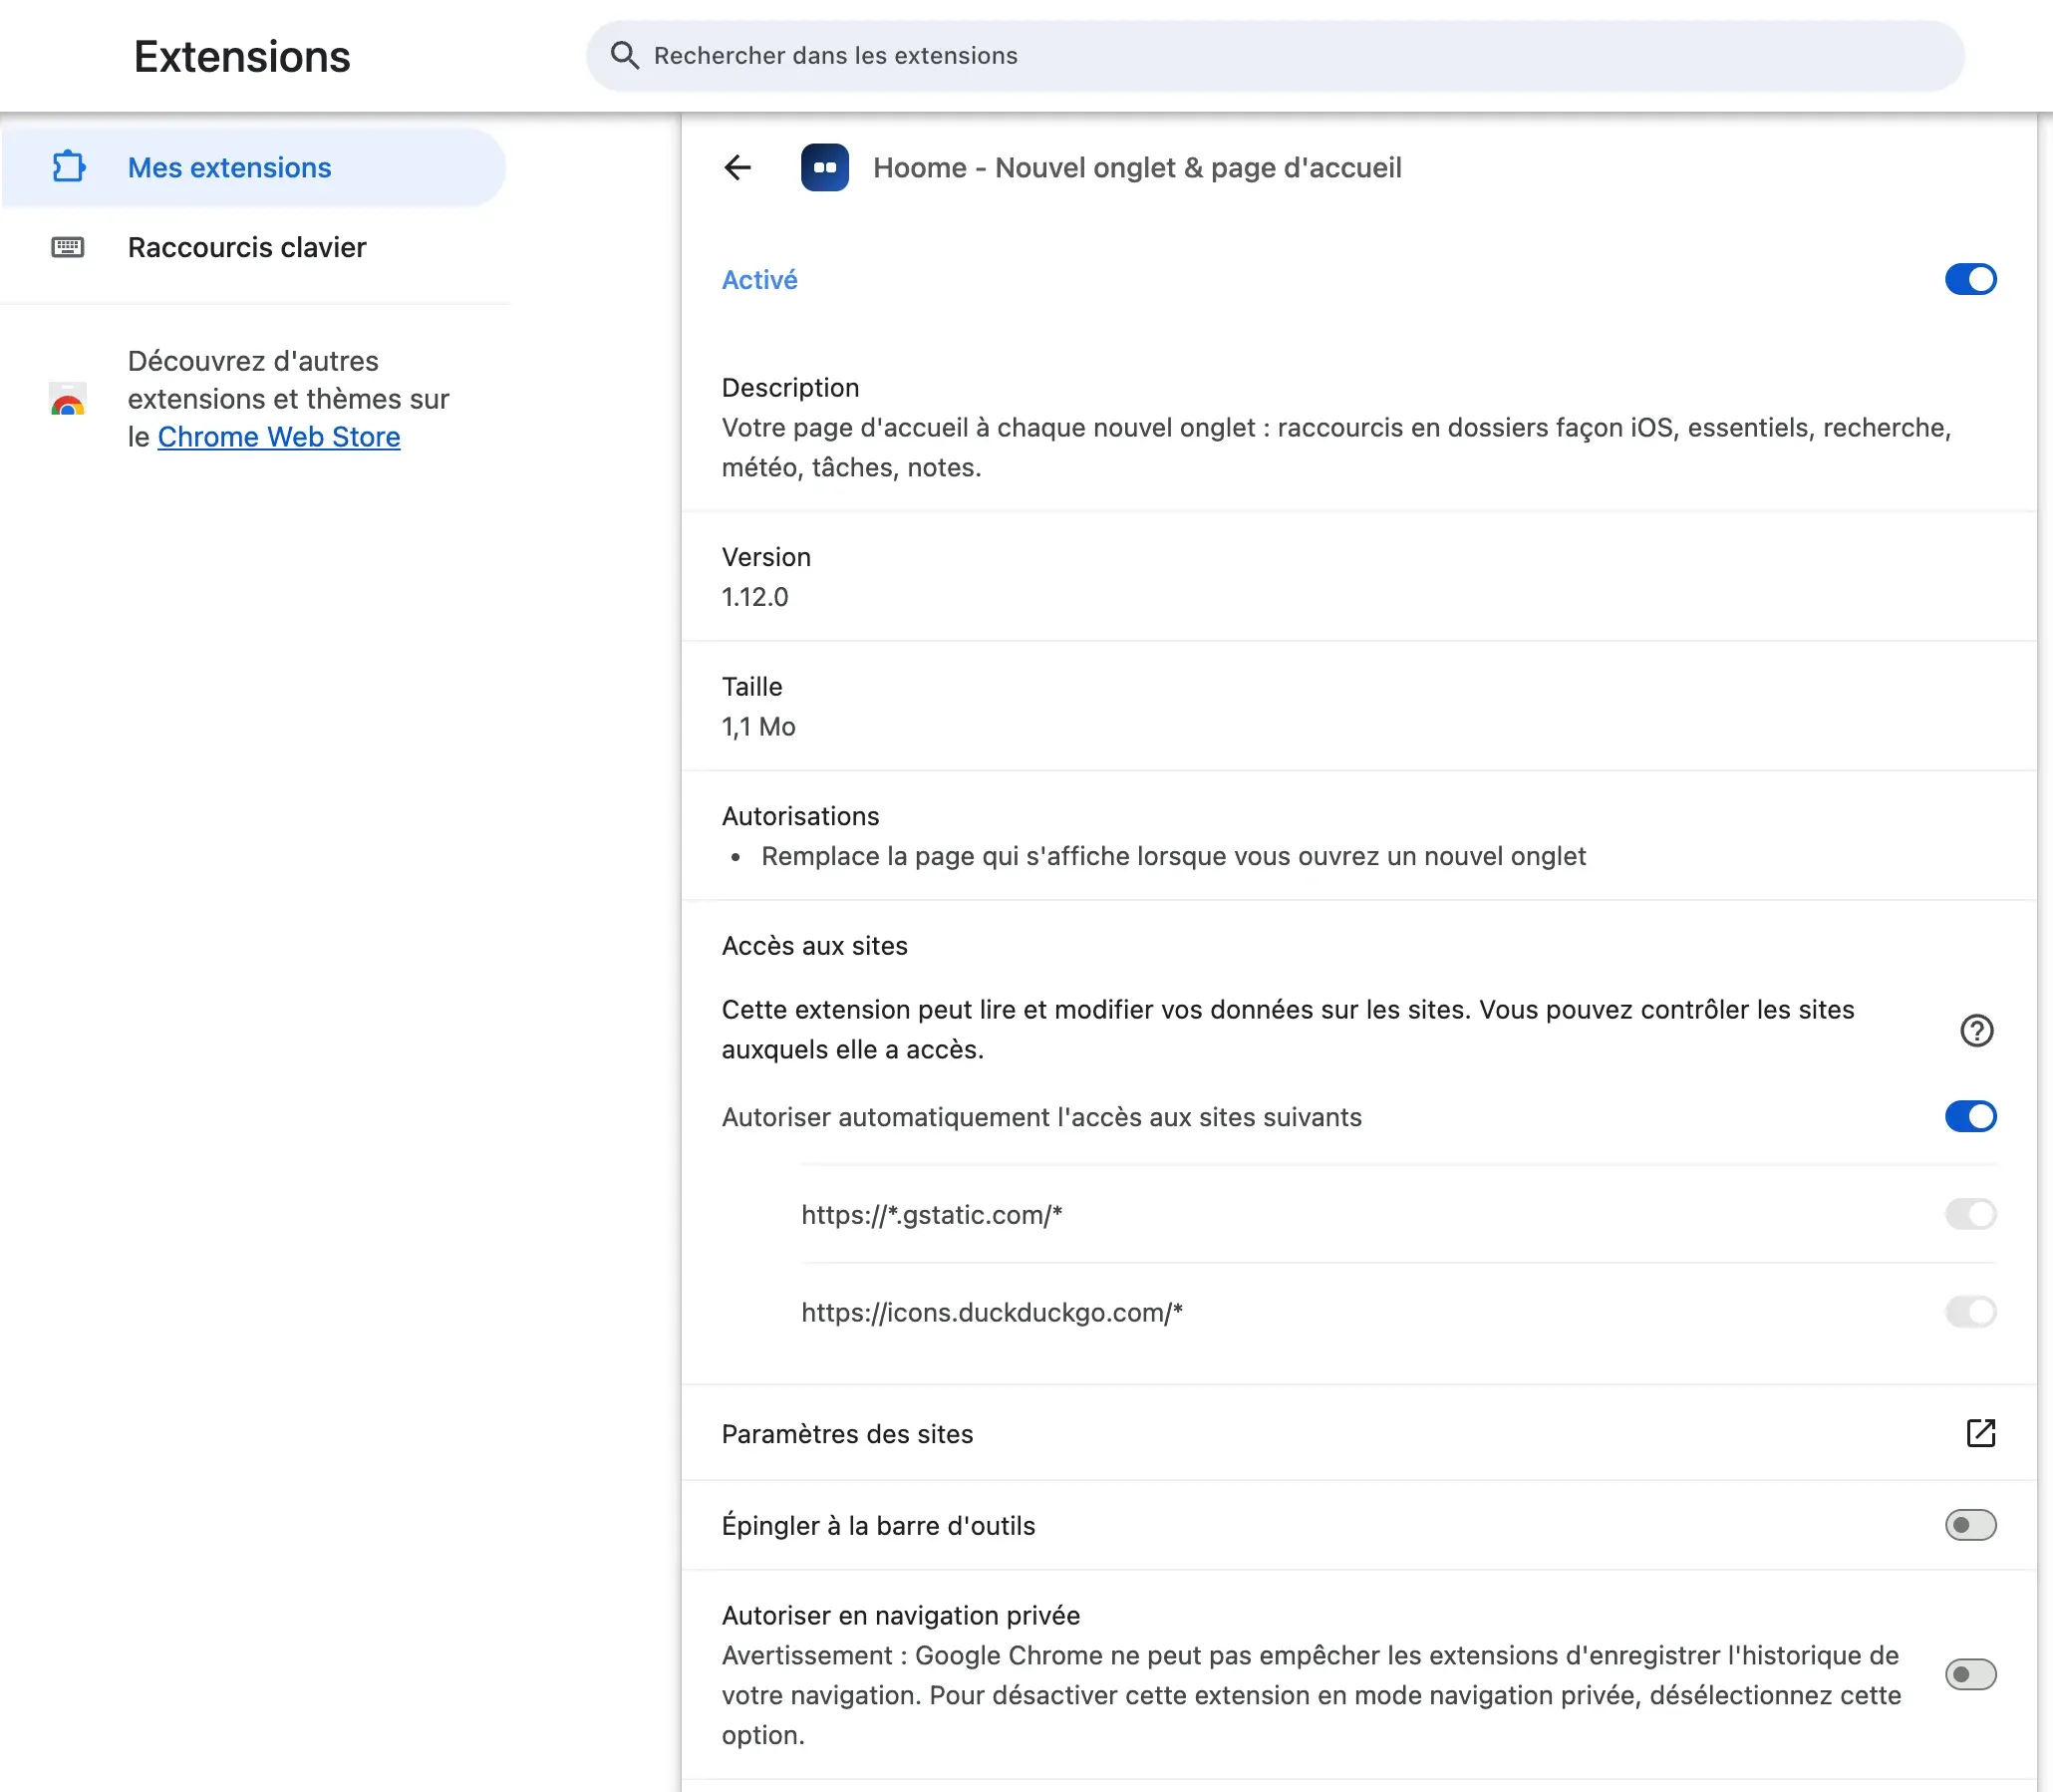
Task: Go back using the left arrow icon
Action: [x=737, y=167]
